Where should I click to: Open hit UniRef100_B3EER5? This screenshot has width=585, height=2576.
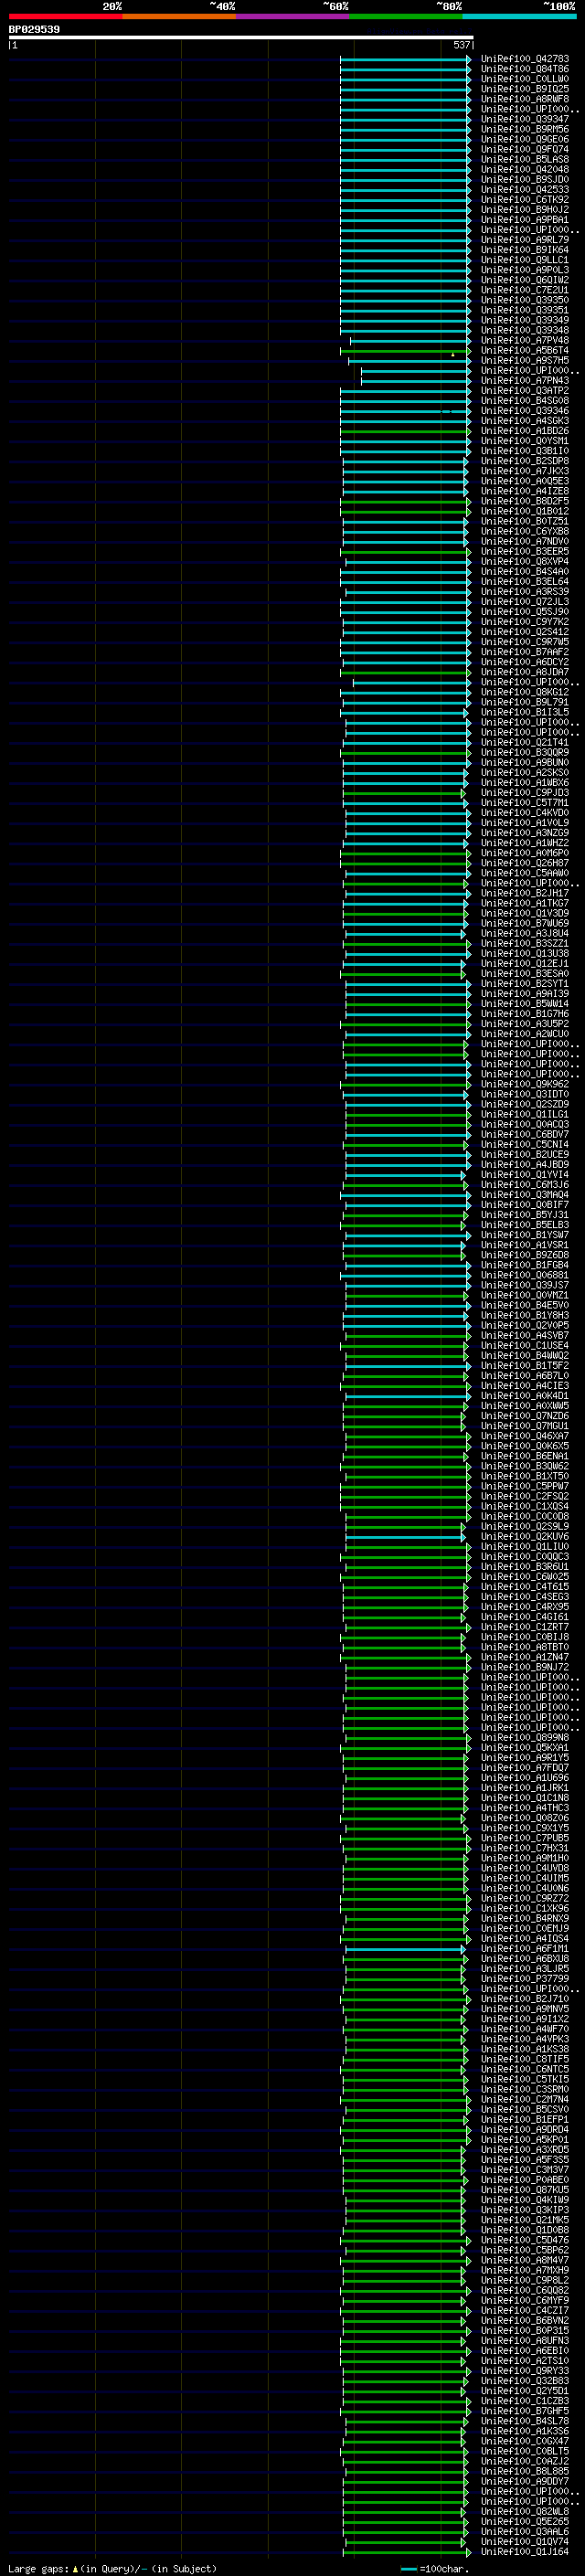pos(525,551)
